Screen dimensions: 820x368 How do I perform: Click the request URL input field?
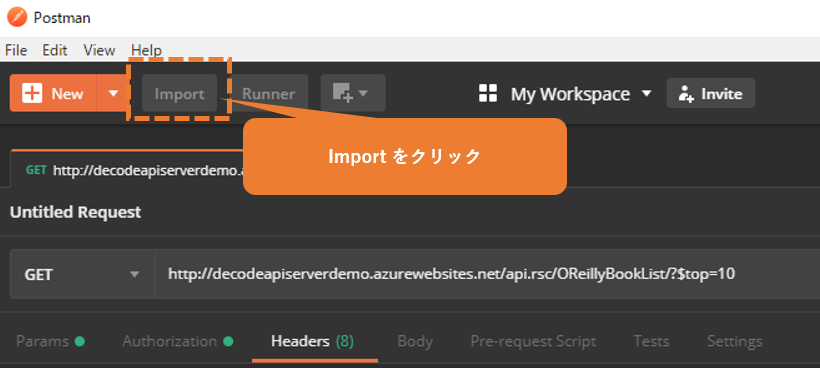pyautogui.click(x=487, y=274)
